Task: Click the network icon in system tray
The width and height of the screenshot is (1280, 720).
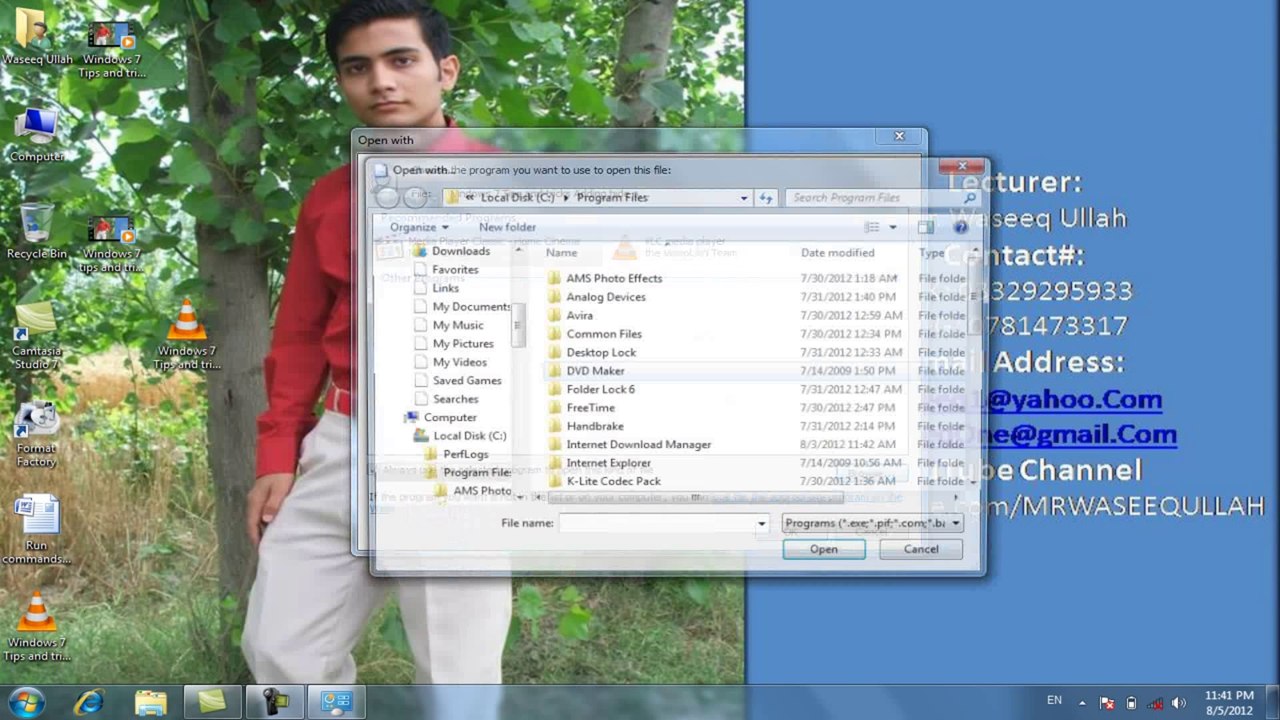Action: point(1155,702)
